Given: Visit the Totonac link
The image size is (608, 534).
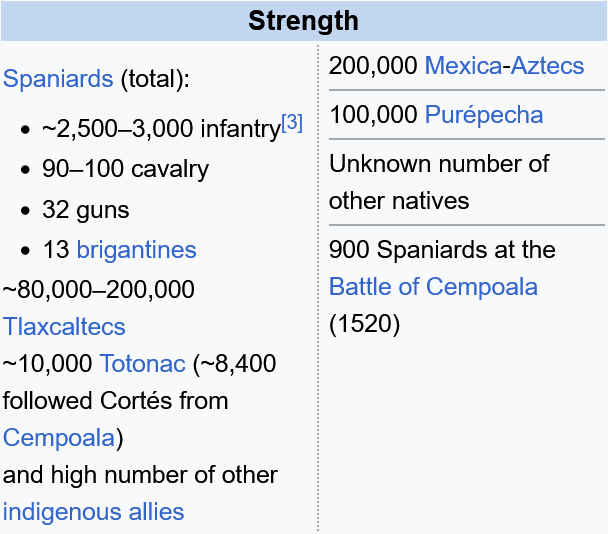Looking at the screenshot, I should coord(143,363).
